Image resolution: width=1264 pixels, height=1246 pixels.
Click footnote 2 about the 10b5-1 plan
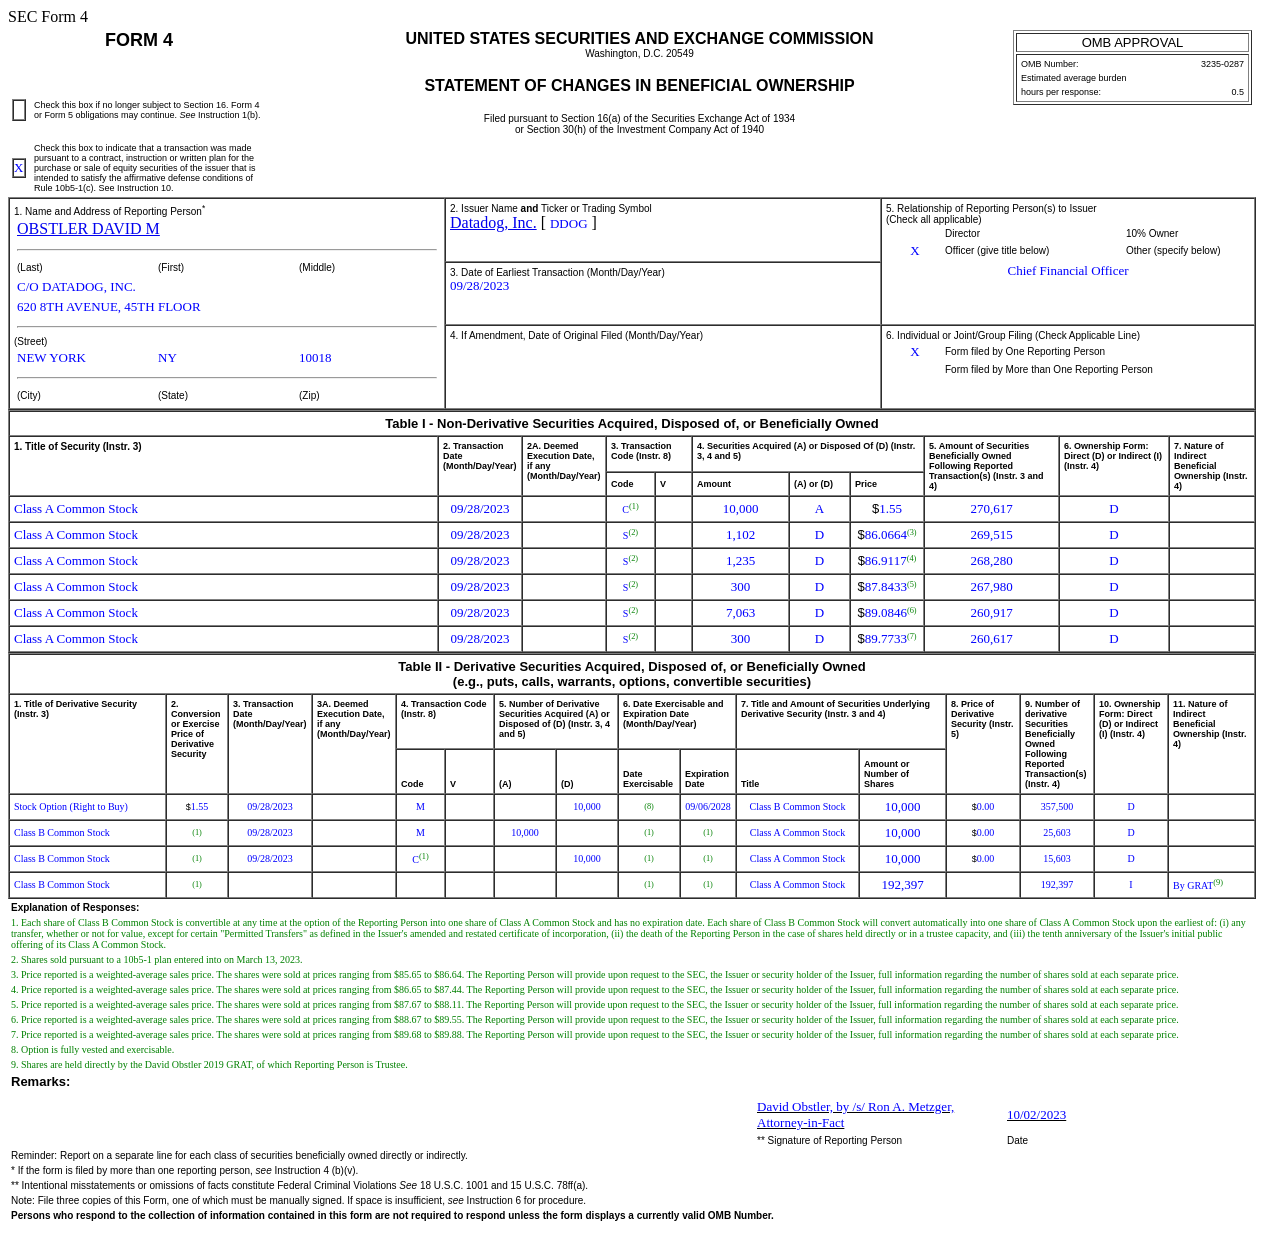coord(157,960)
